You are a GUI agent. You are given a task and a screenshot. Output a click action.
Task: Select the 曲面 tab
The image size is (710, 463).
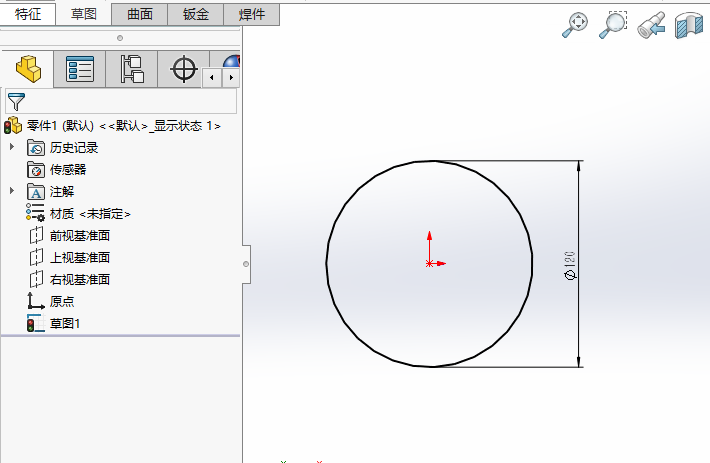click(x=139, y=14)
